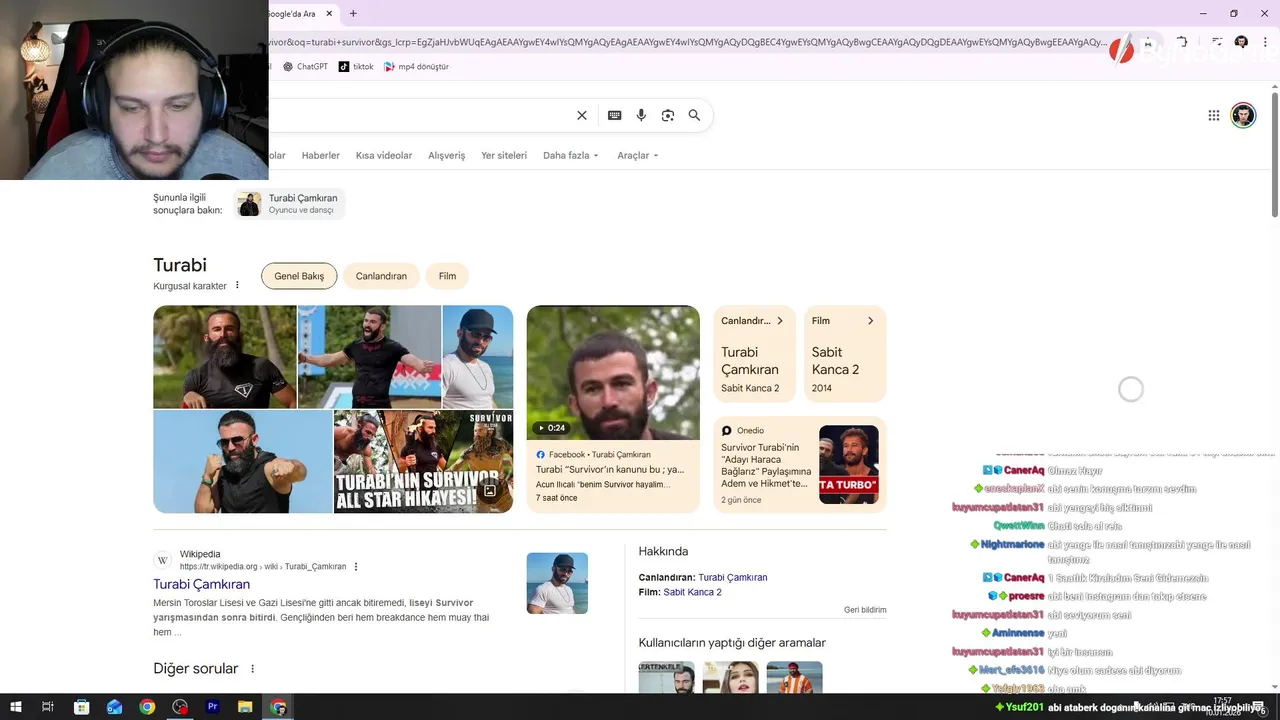Viewport: 1280px width, 720px height.
Task: Select the Genel Bakış chip
Action: 299,276
